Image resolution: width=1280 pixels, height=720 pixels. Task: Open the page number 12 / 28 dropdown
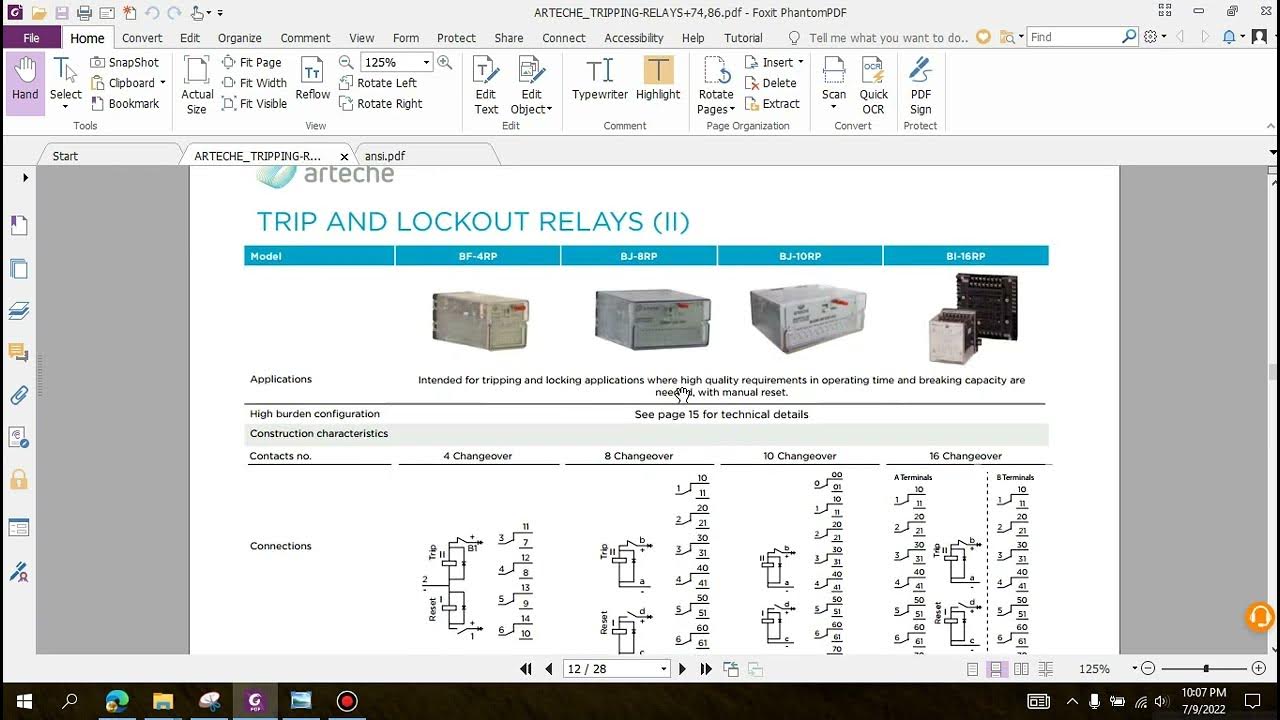663,669
